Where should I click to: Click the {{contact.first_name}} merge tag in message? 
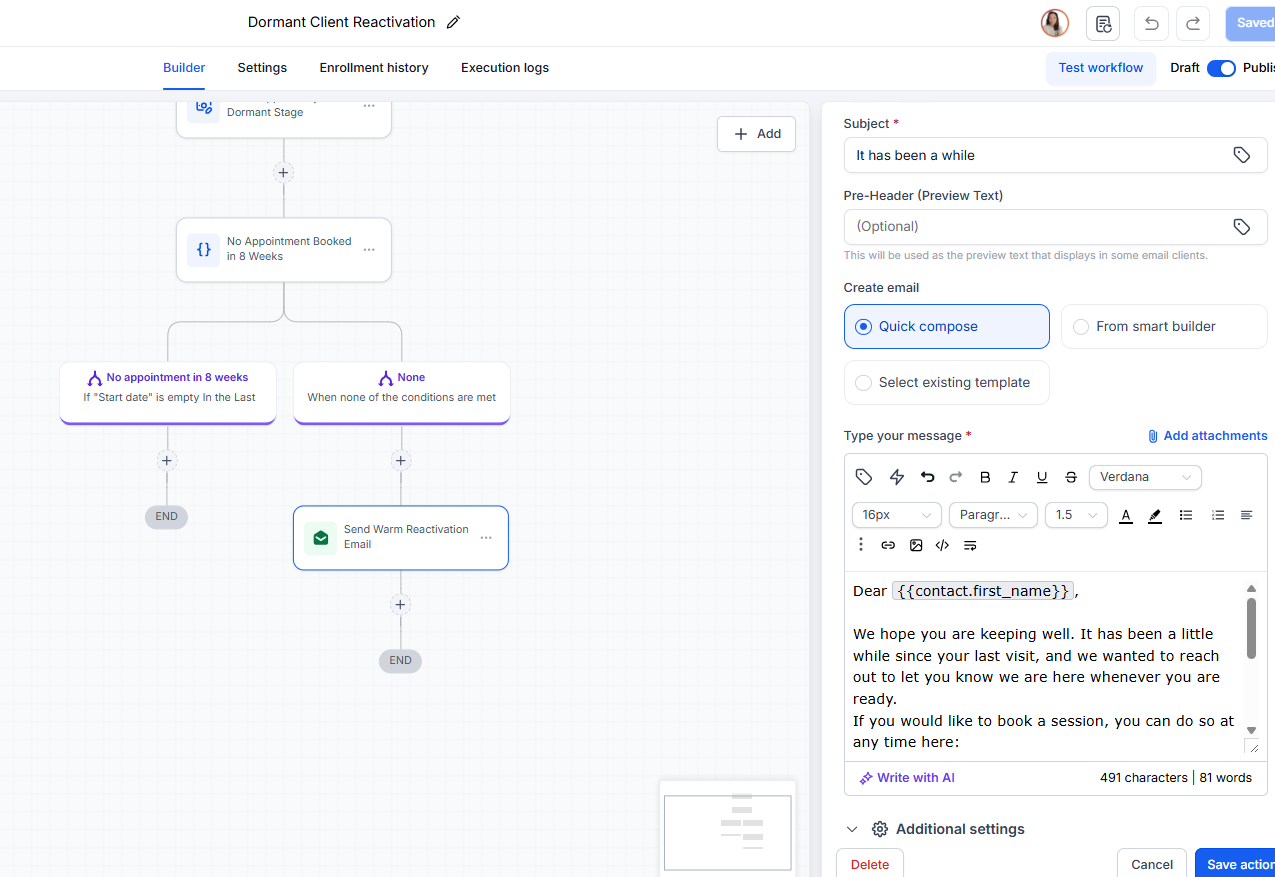[x=983, y=591]
